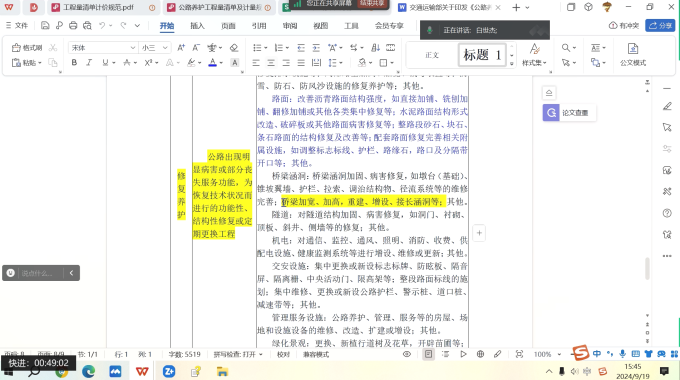Click the 有冲突 conflict indicator
The height and width of the screenshot is (380, 680).
(x=624, y=26)
